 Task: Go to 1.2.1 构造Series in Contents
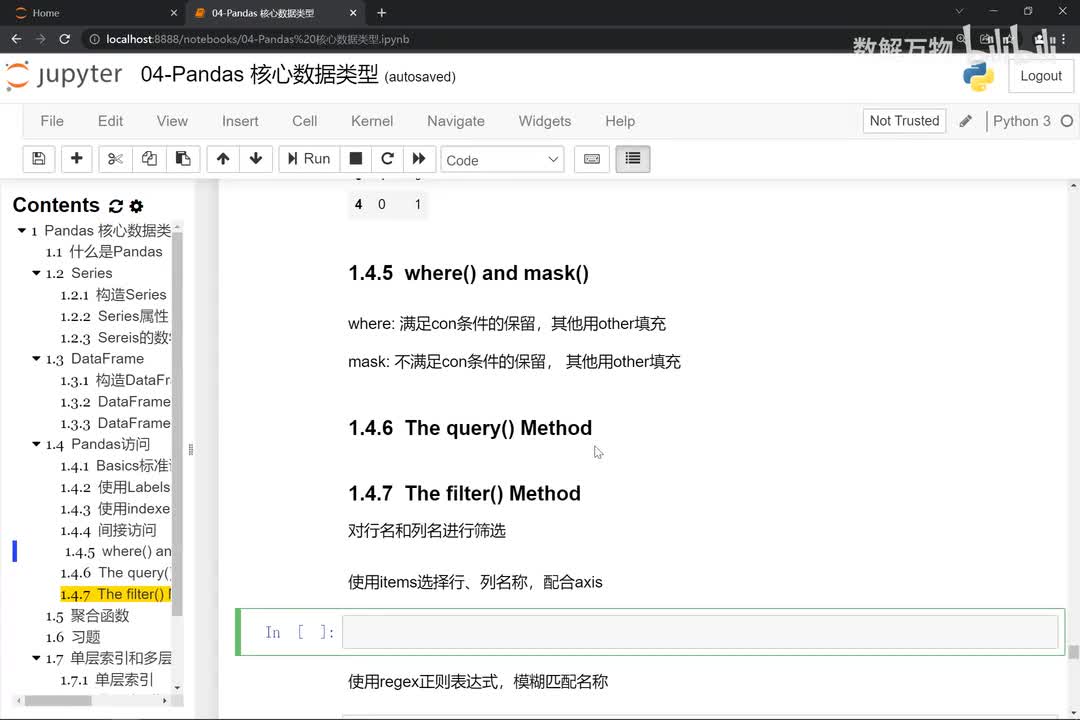(x=113, y=295)
